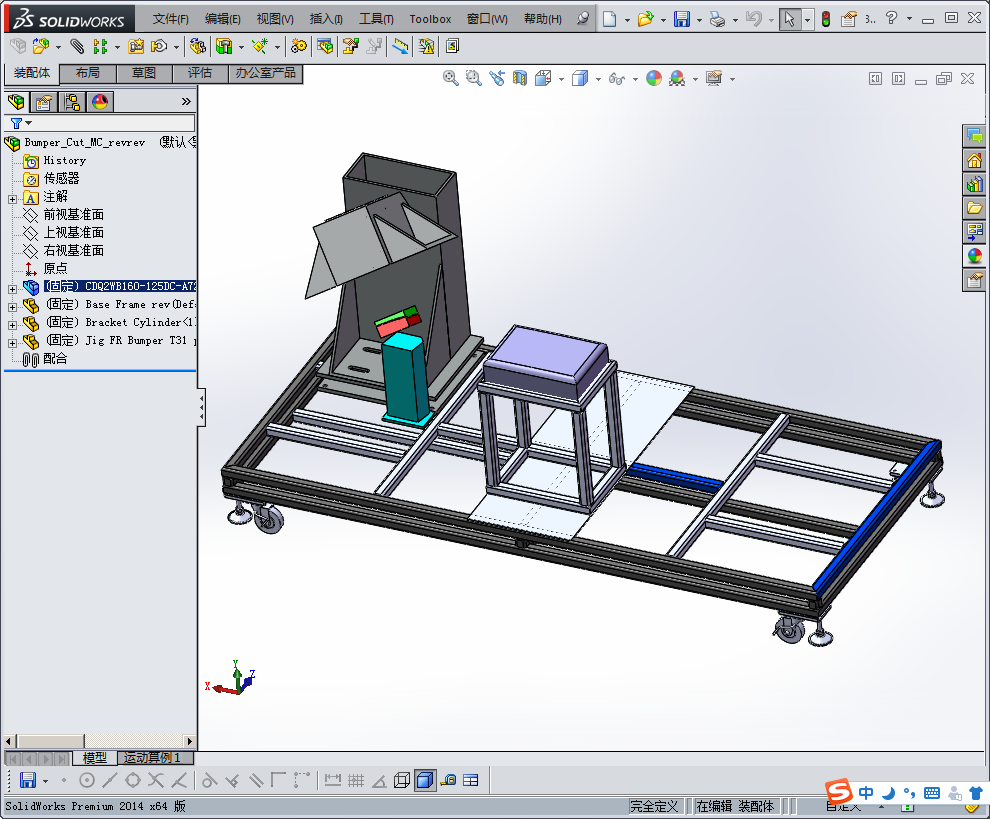Screen dimensions: 990x819
Task: Expand the 注解 annotations tree node
Action: (x=12, y=198)
